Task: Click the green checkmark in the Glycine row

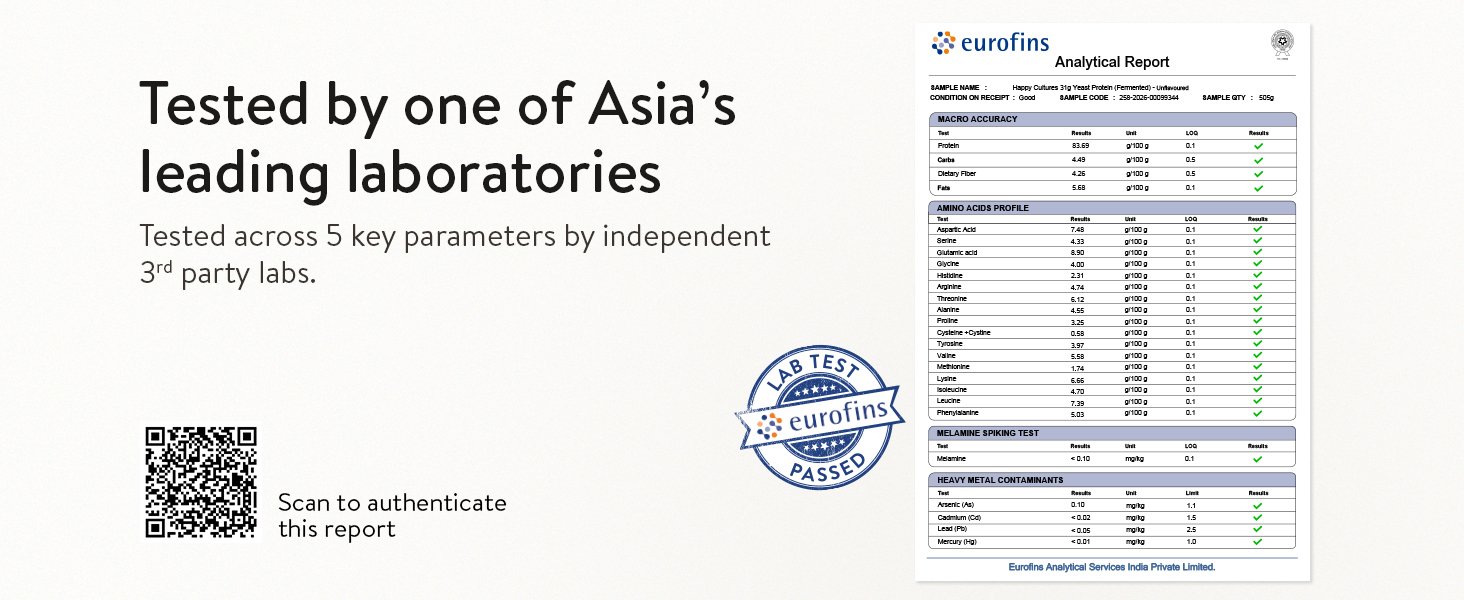Action: pos(1258,264)
